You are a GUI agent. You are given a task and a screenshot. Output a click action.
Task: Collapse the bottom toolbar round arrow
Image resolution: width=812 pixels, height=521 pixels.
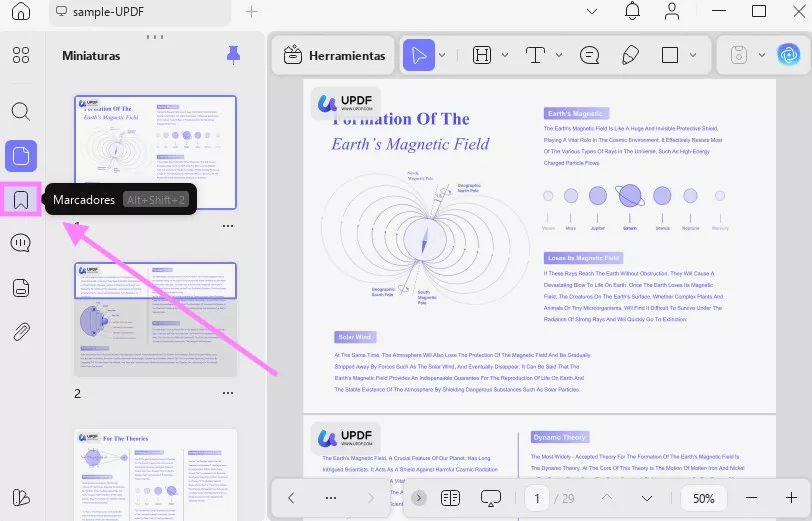click(x=419, y=498)
